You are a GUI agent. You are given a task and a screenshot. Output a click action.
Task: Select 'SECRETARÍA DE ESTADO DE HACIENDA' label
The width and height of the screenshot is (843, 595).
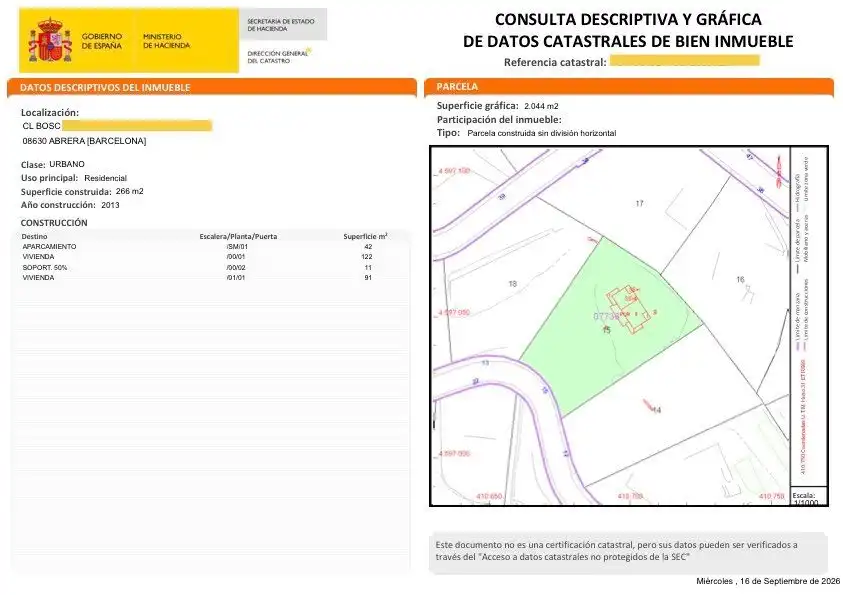tap(281, 25)
